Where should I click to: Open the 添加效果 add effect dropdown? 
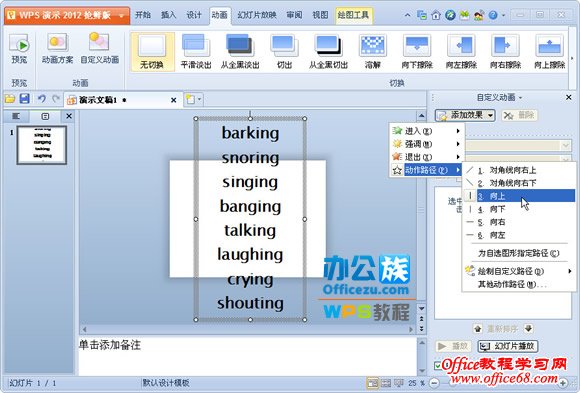pyautogui.click(x=465, y=115)
